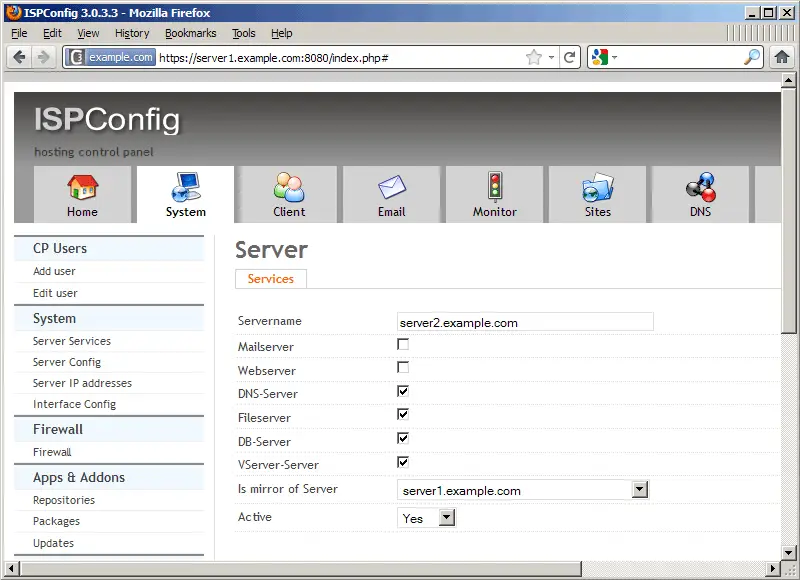Open the Tools menu

pyautogui.click(x=243, y=33)
